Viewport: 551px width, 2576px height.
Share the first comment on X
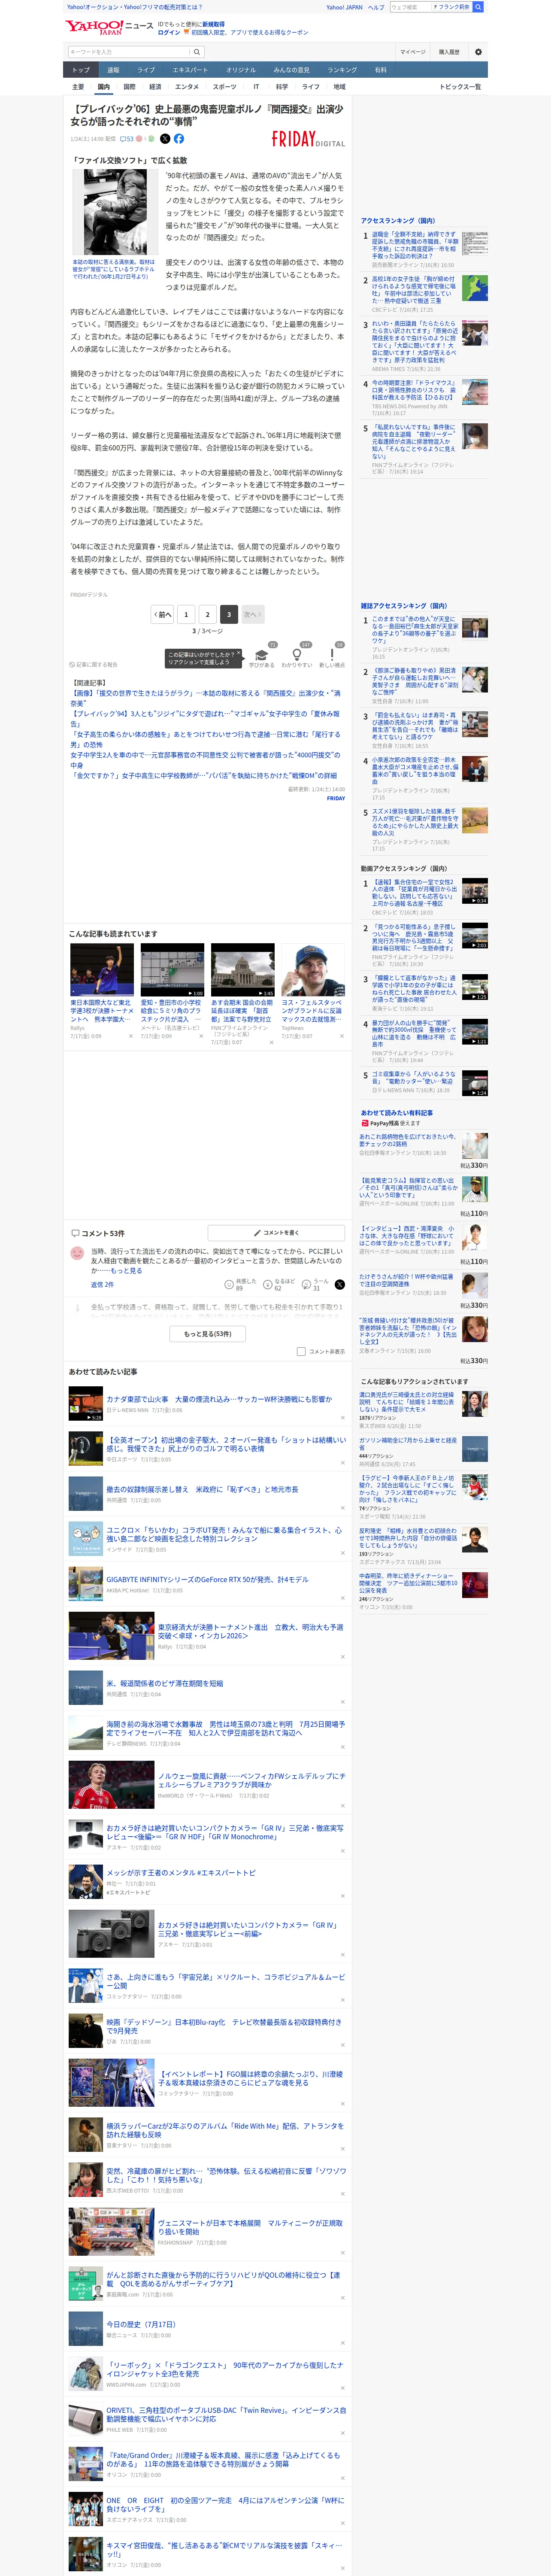(340, 1285)
